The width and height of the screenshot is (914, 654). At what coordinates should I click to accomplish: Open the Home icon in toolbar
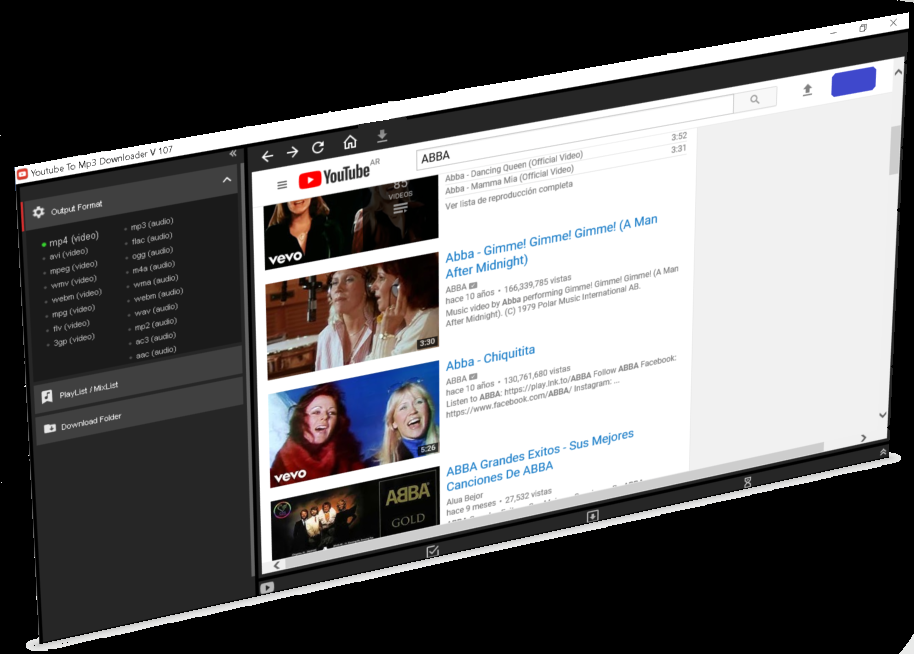[350, 142]
